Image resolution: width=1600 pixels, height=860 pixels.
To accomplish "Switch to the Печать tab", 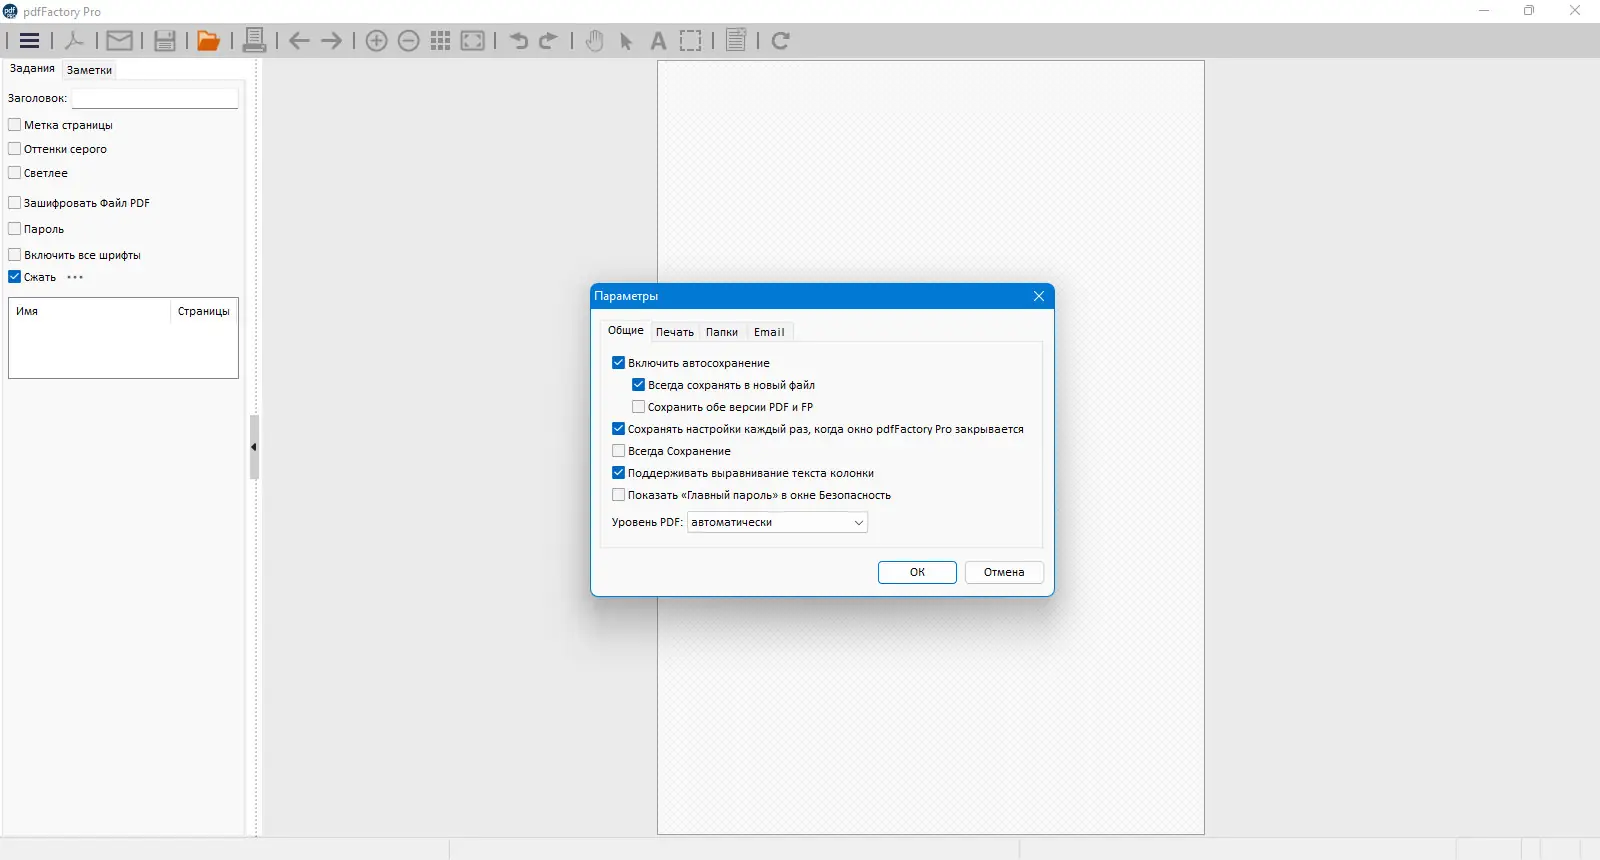I will tap(675, 332).
